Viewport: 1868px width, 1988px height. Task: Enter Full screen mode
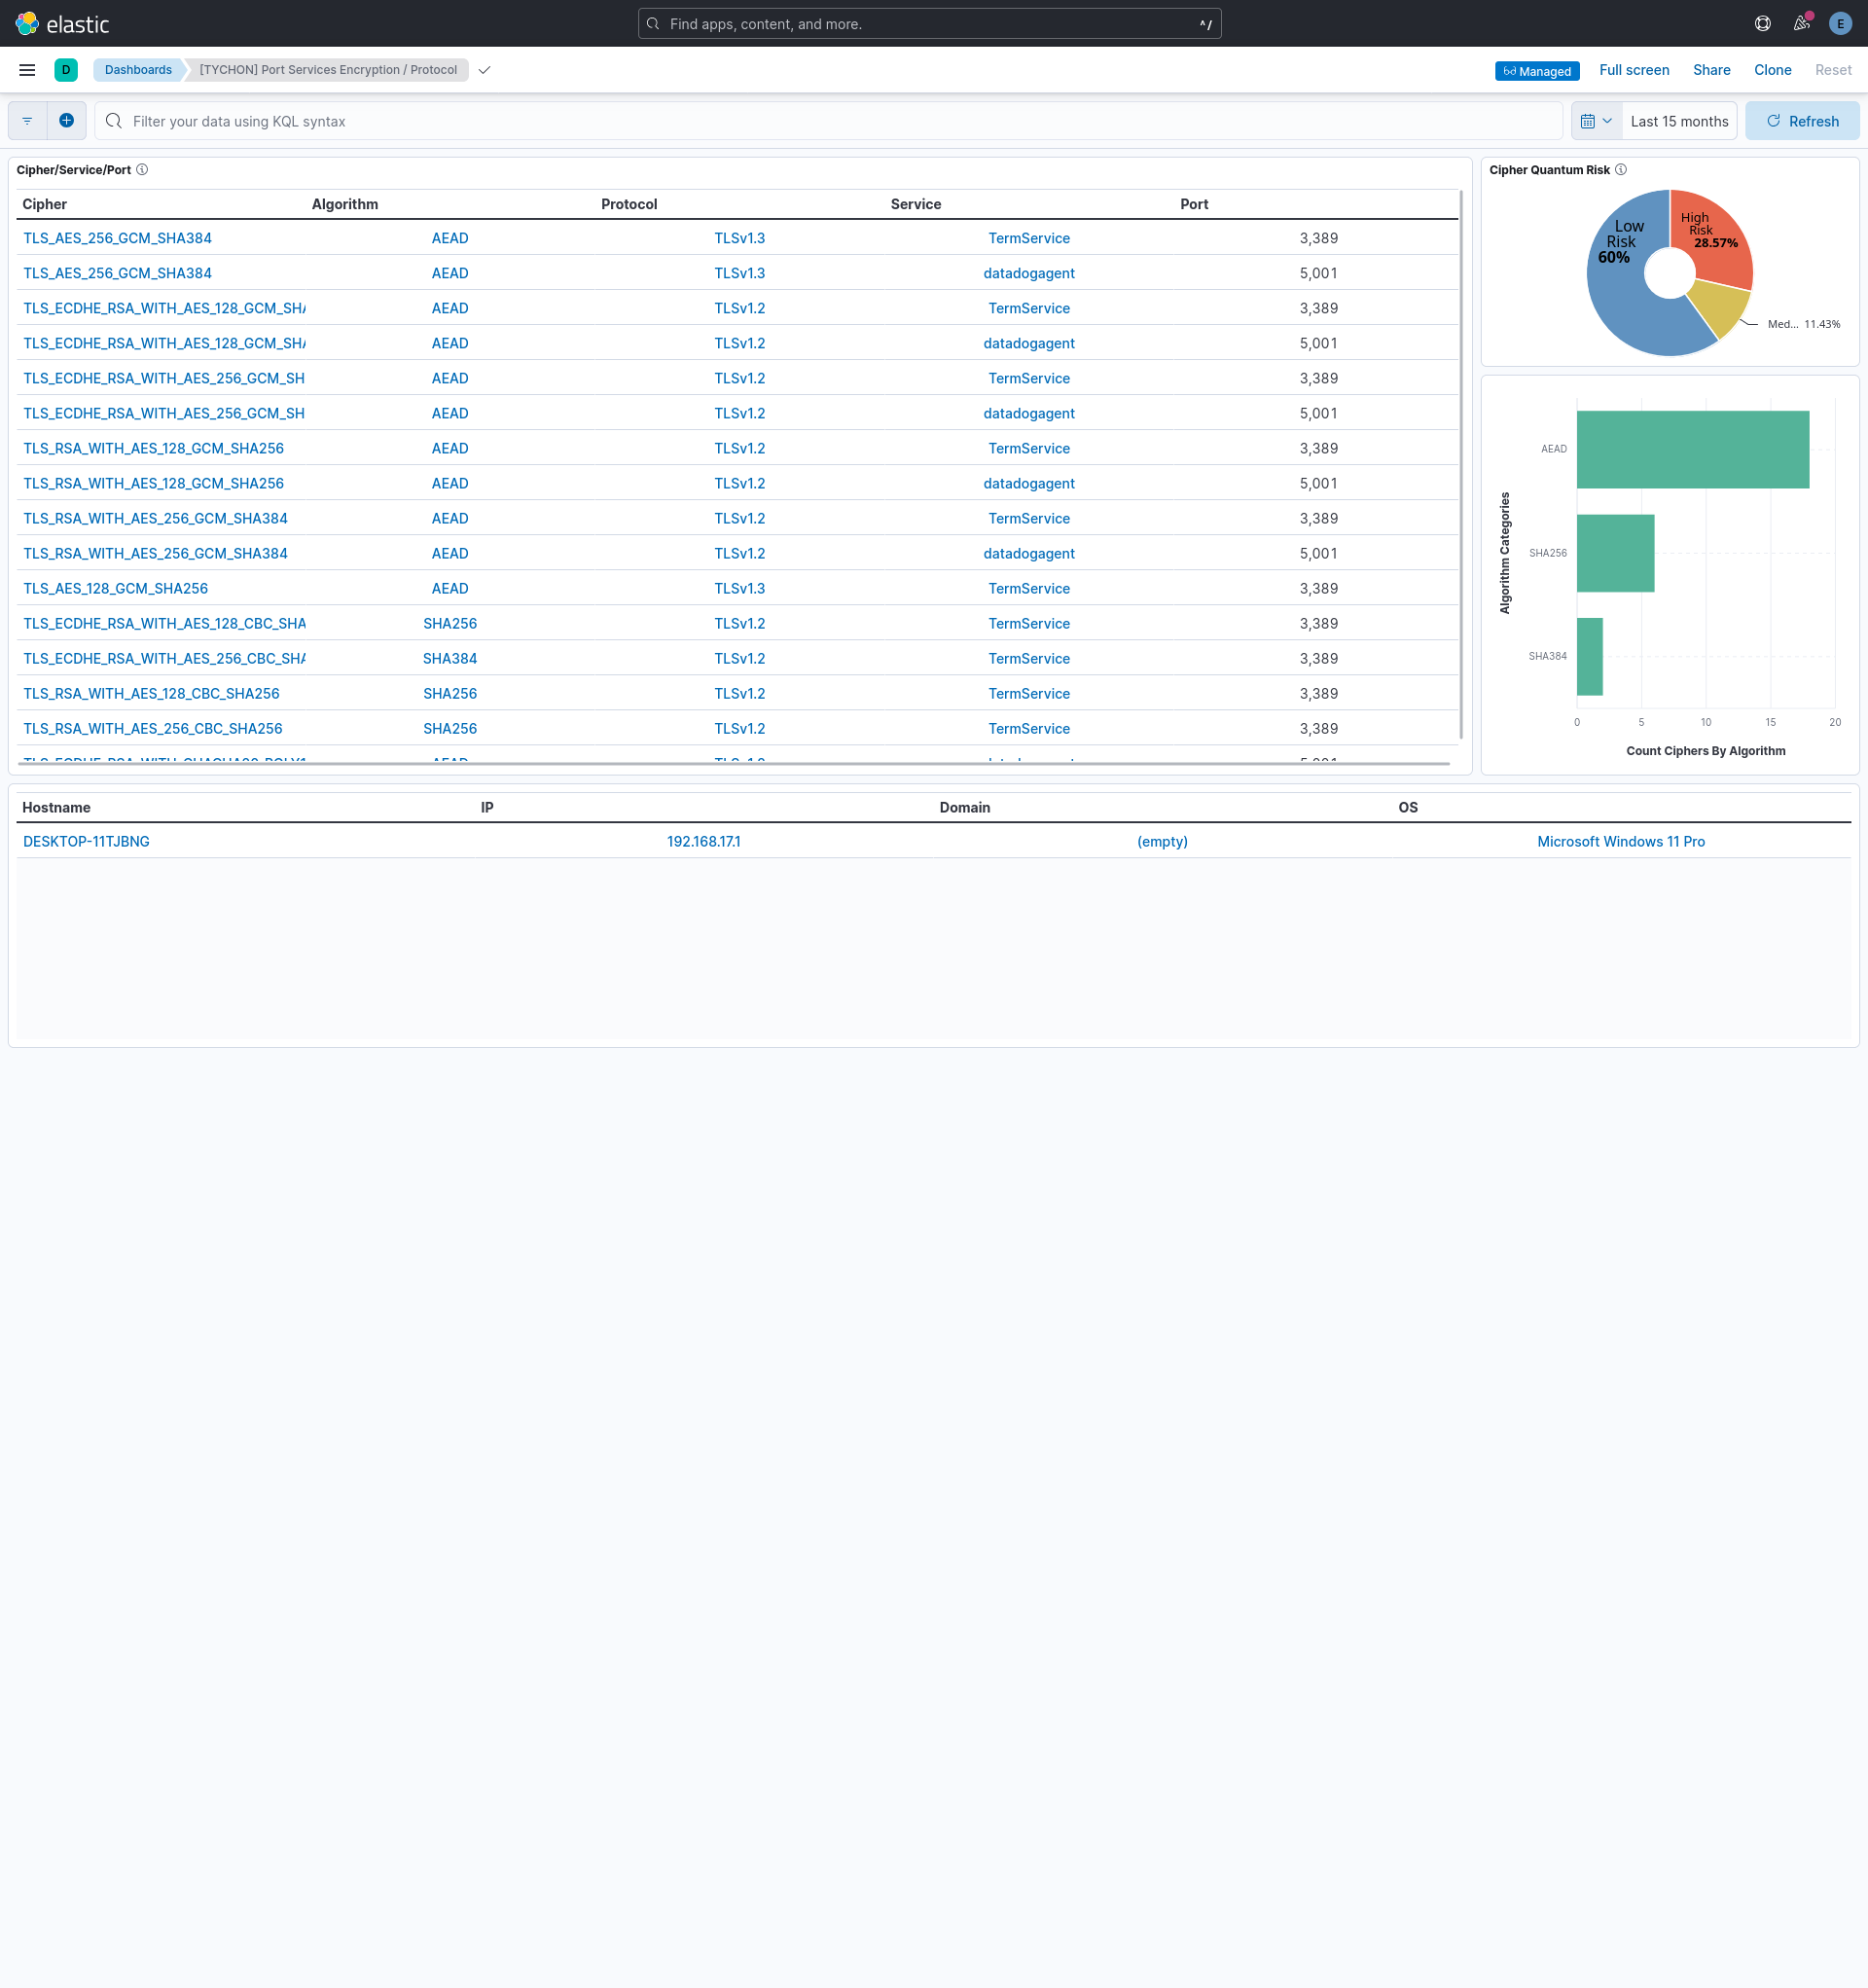1634,70
